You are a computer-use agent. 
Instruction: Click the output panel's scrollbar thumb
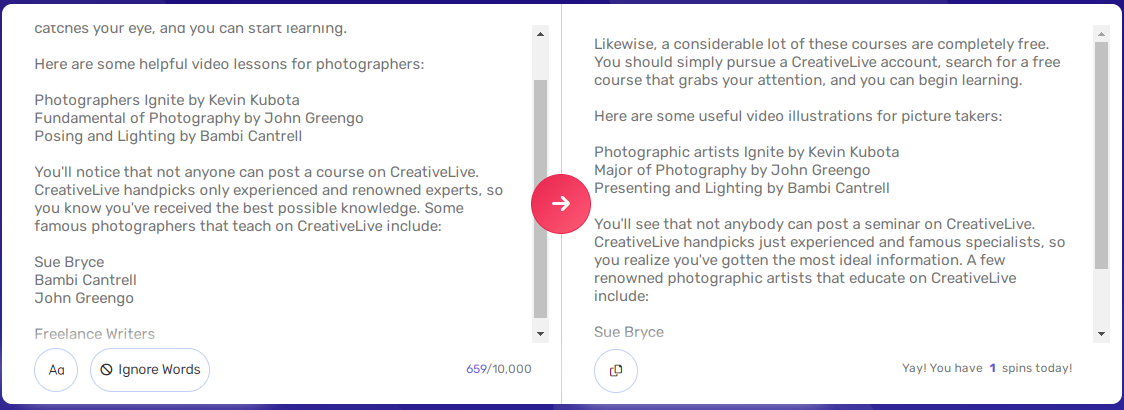click(1101, 155)
